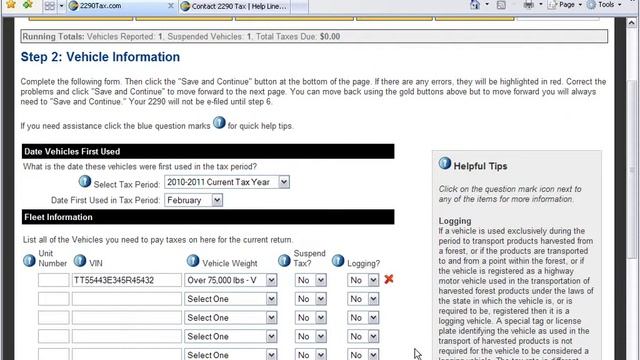
Task: Click the VIN field containing TT55443E345R45432
Action: tap(127, 280)
